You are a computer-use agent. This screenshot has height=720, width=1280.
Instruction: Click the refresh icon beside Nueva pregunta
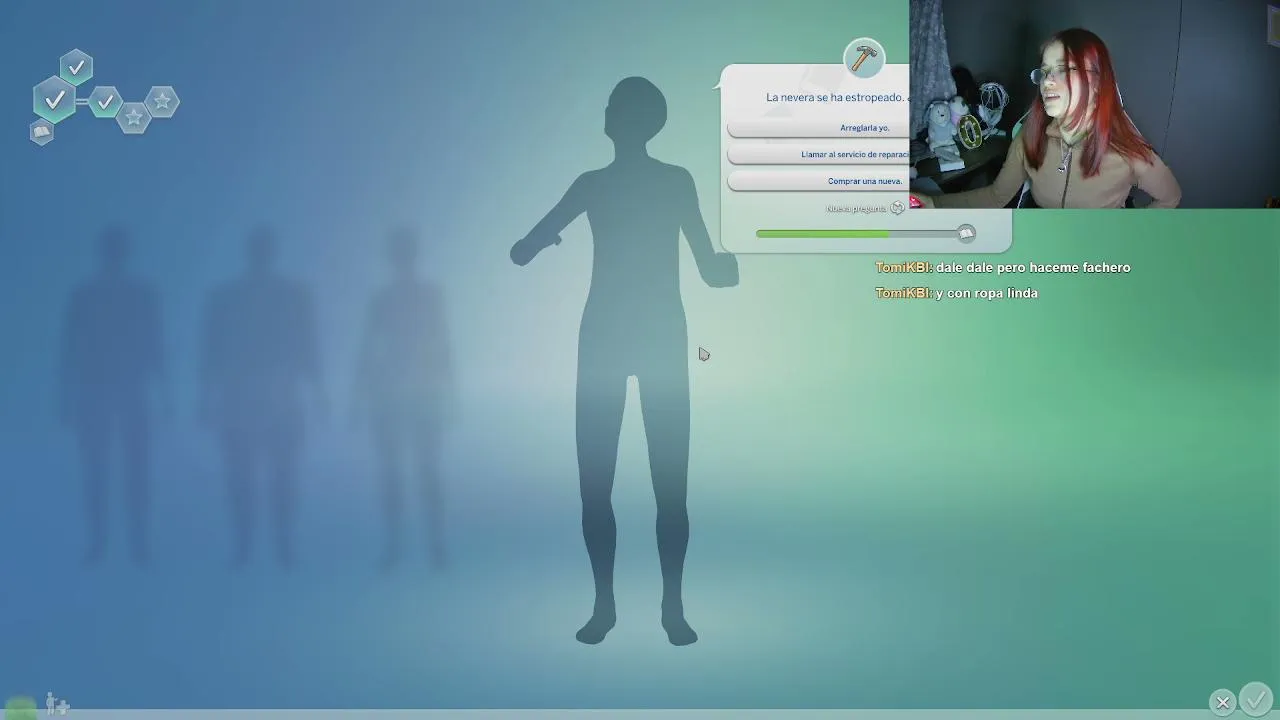pos(897,208)
